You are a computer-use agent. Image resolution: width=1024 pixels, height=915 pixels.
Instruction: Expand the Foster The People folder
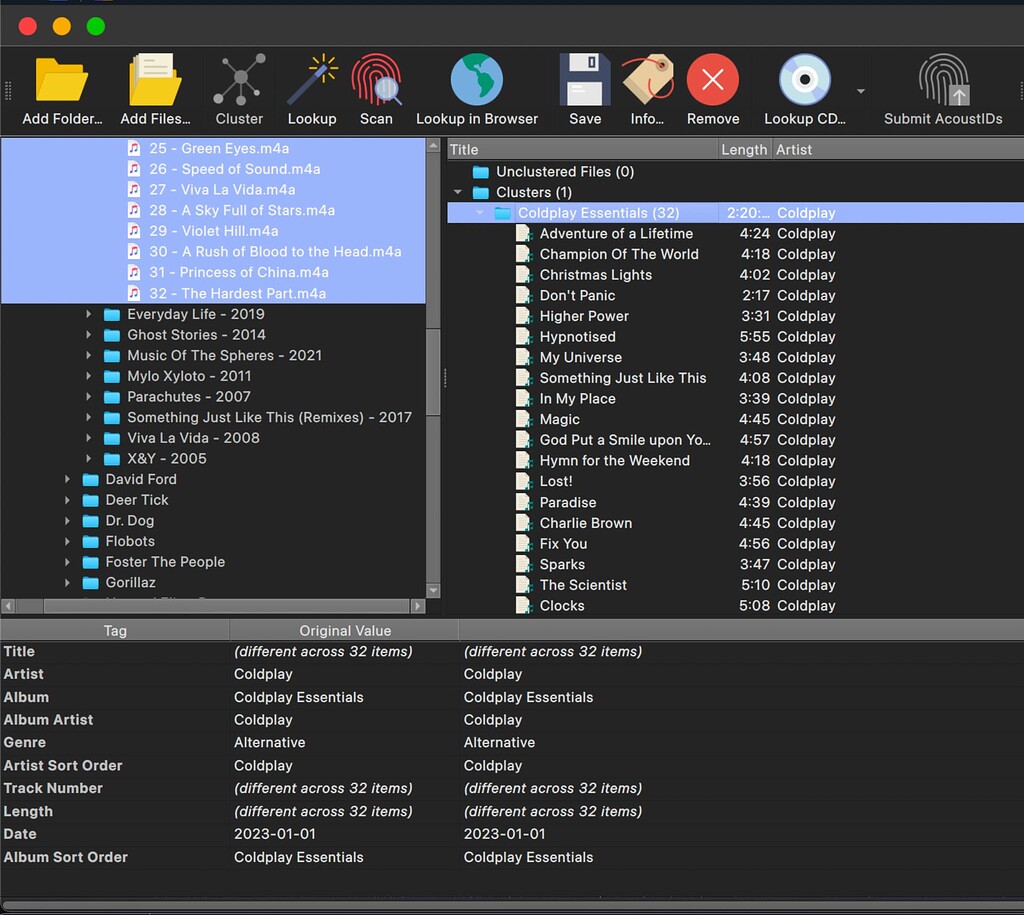point(67,562)
